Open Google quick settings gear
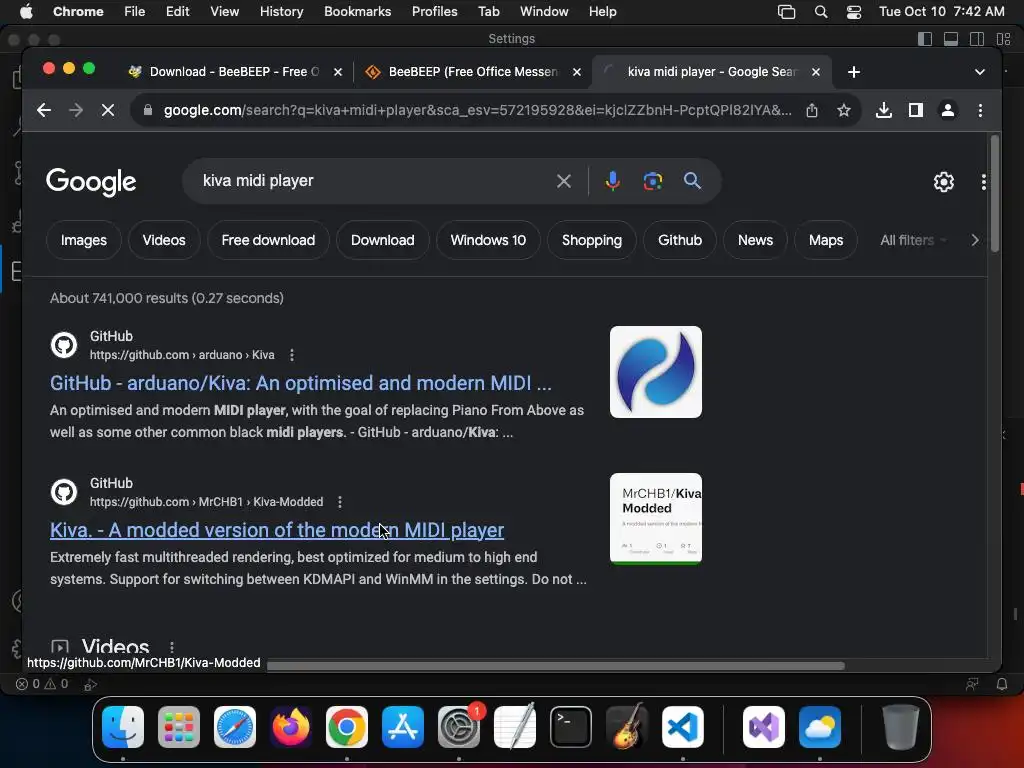Screen dimensions: 1024x768 pos(944,182)
